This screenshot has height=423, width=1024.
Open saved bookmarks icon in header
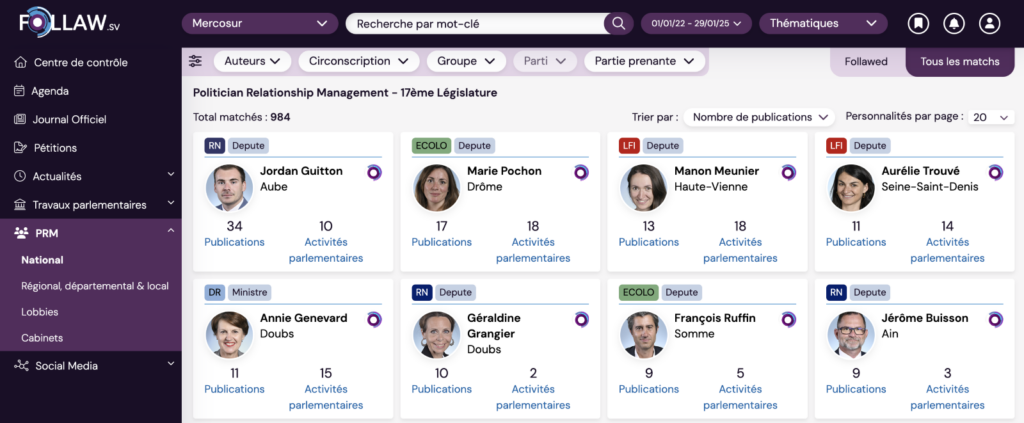[918, 23]
